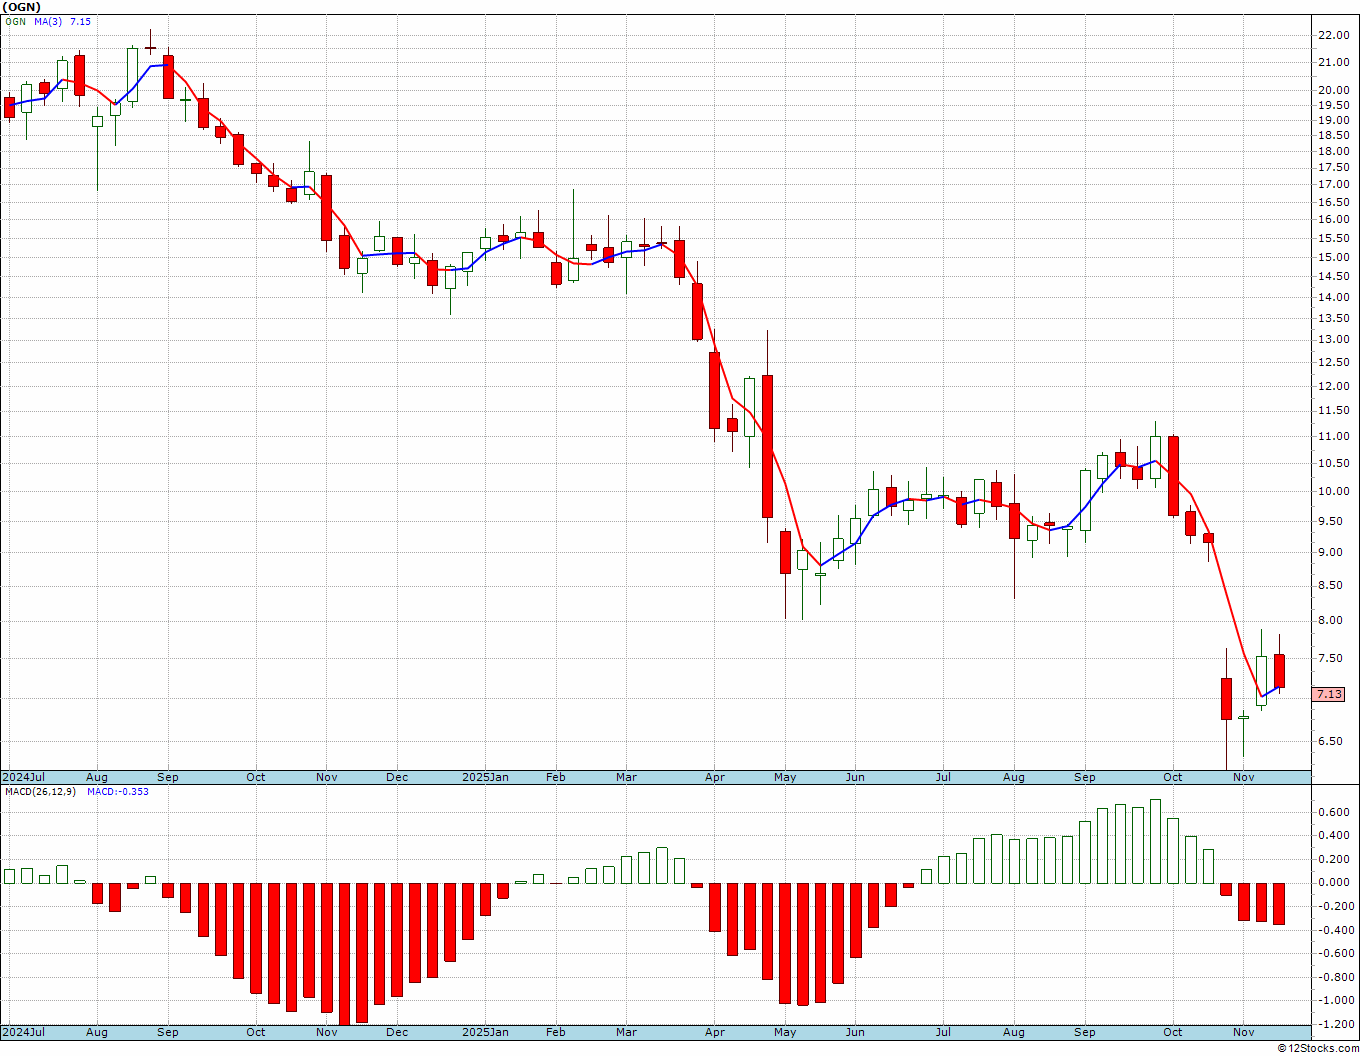The image size is (1360, 1056).
Task: Select the 14.00 price axis label
Action: click(1334, 297)
